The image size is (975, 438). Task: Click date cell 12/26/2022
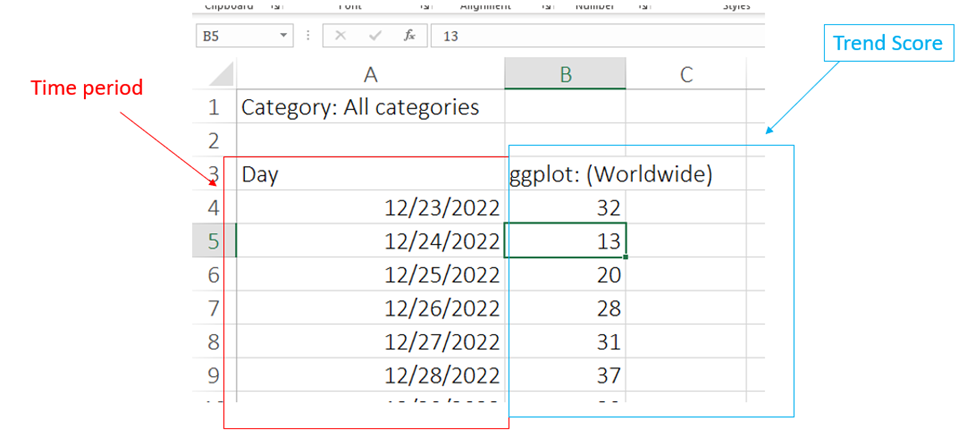tap(371, 307)
